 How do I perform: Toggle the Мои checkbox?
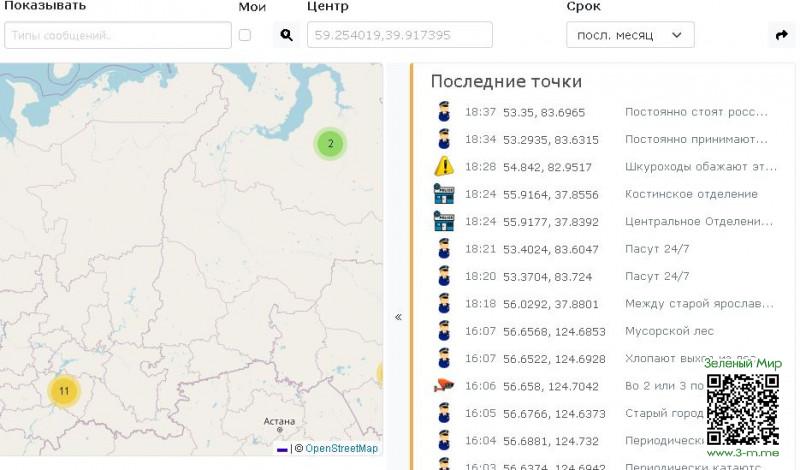pos(245,35)
